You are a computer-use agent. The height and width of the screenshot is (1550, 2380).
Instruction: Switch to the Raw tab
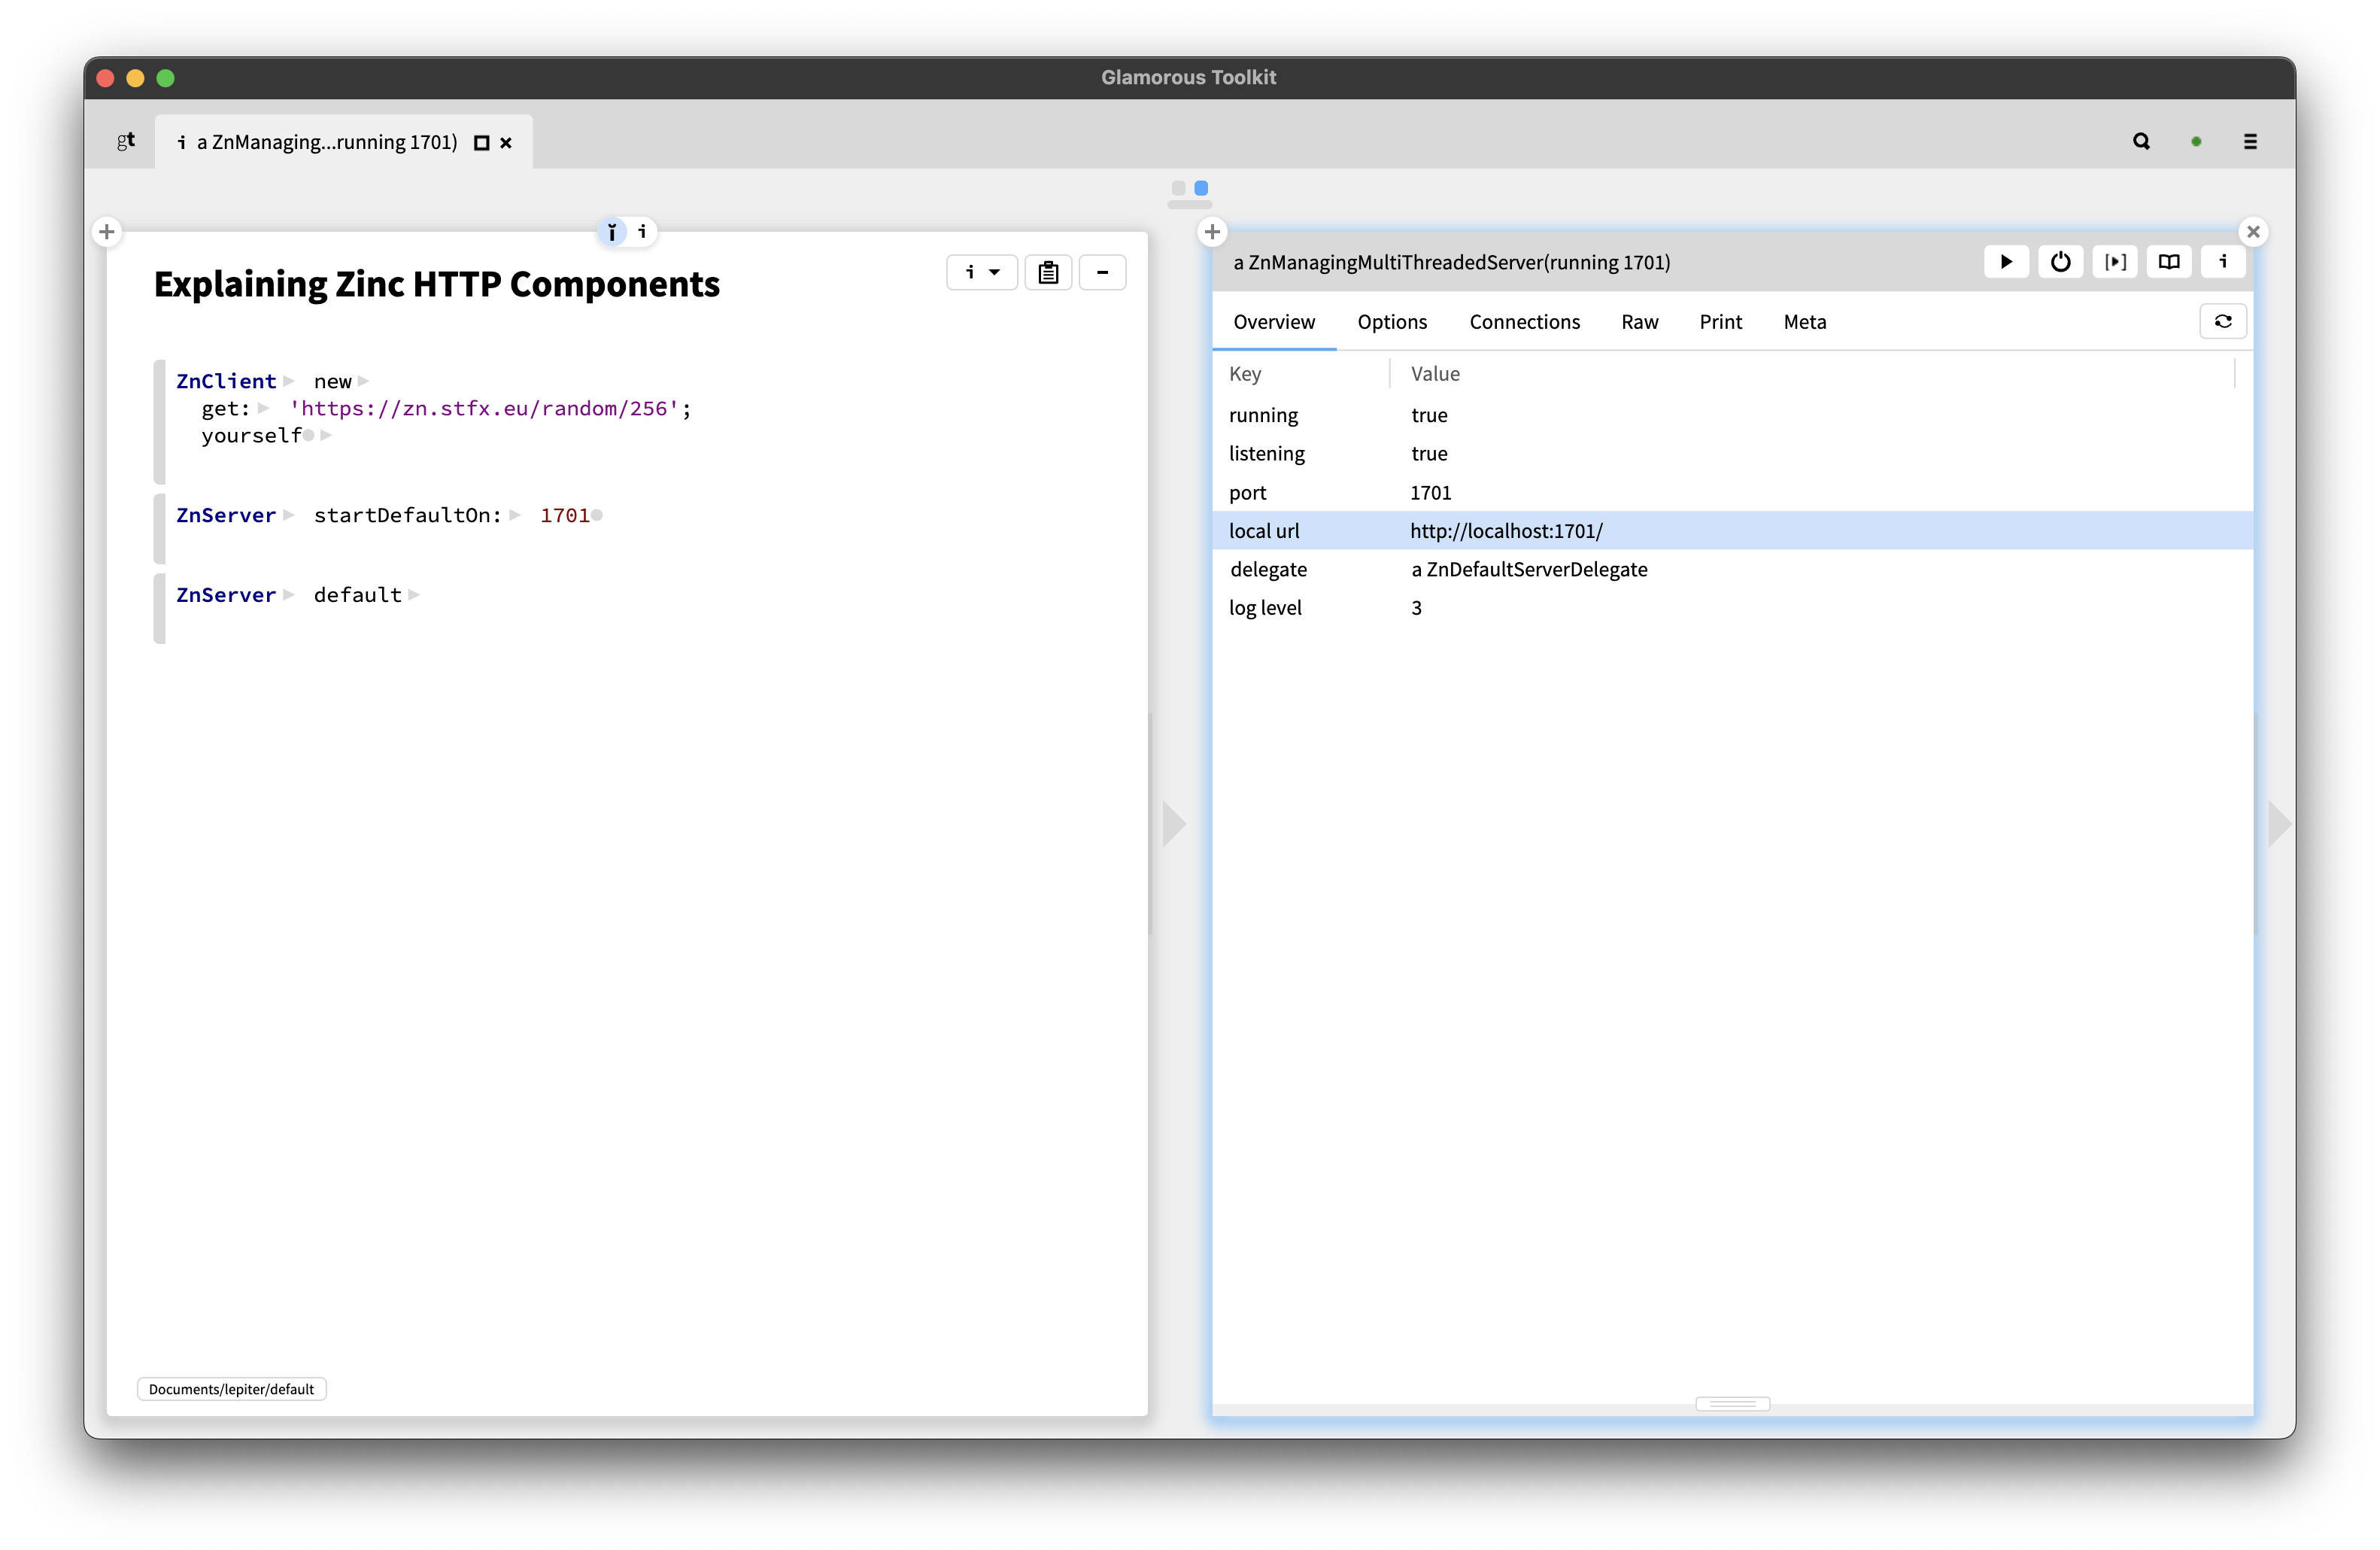1639,321
